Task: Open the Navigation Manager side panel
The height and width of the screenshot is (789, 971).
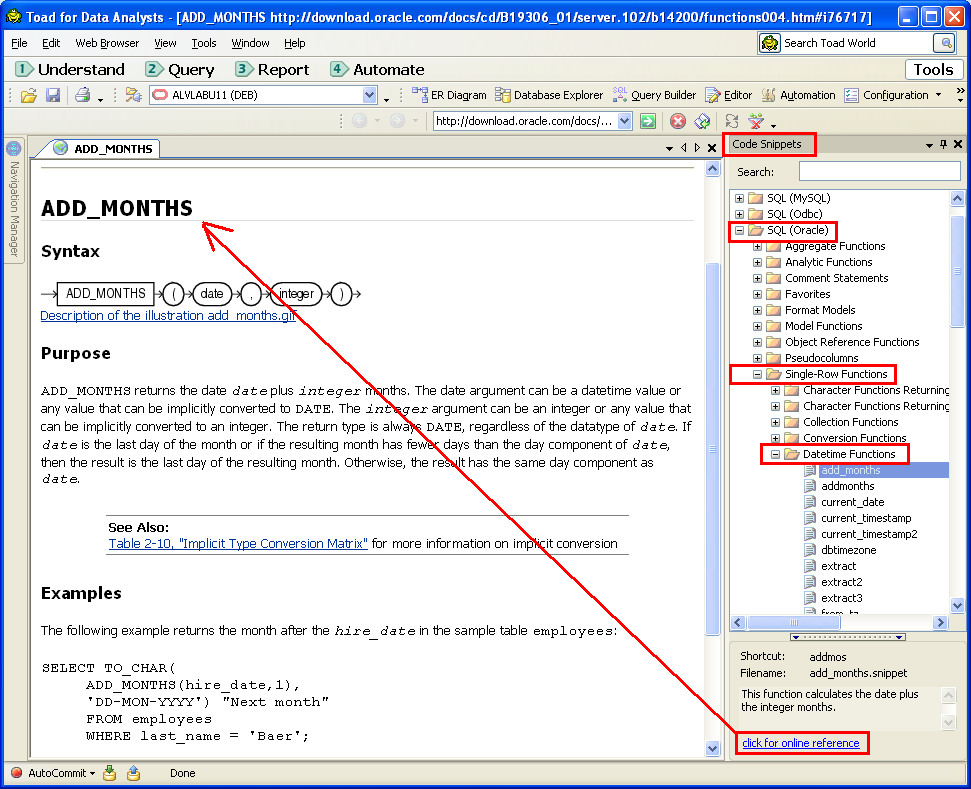Action: tap(14, 202)
